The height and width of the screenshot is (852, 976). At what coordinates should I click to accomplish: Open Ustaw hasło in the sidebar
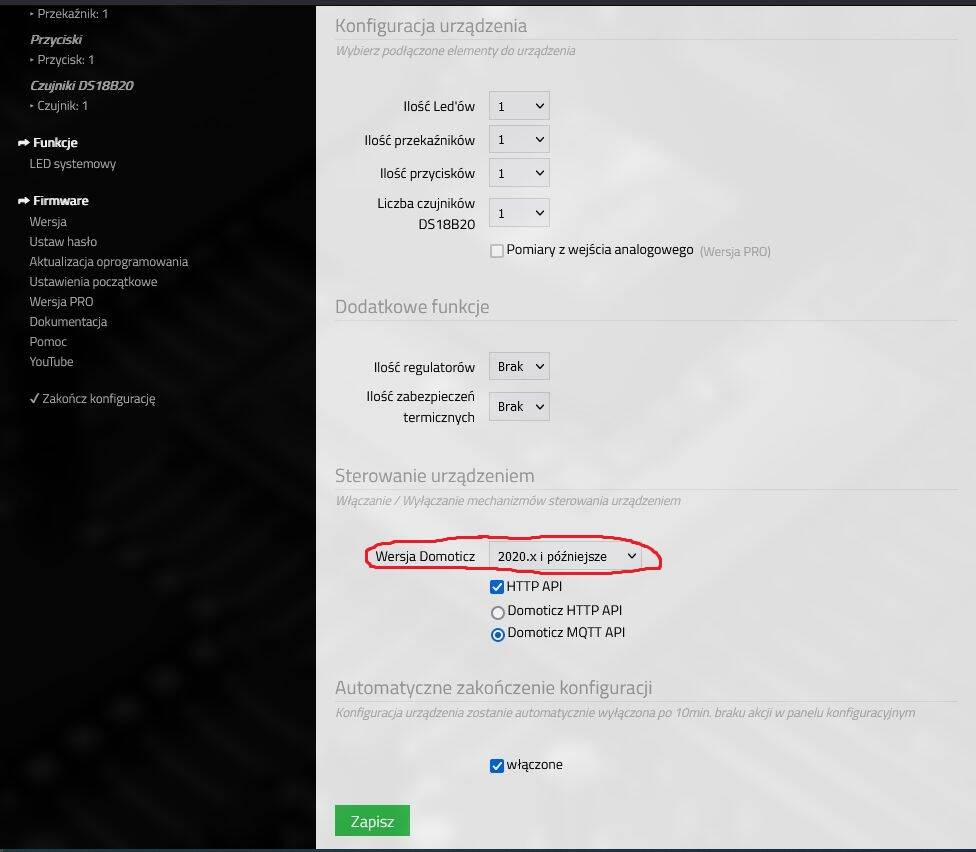point(63,241)
